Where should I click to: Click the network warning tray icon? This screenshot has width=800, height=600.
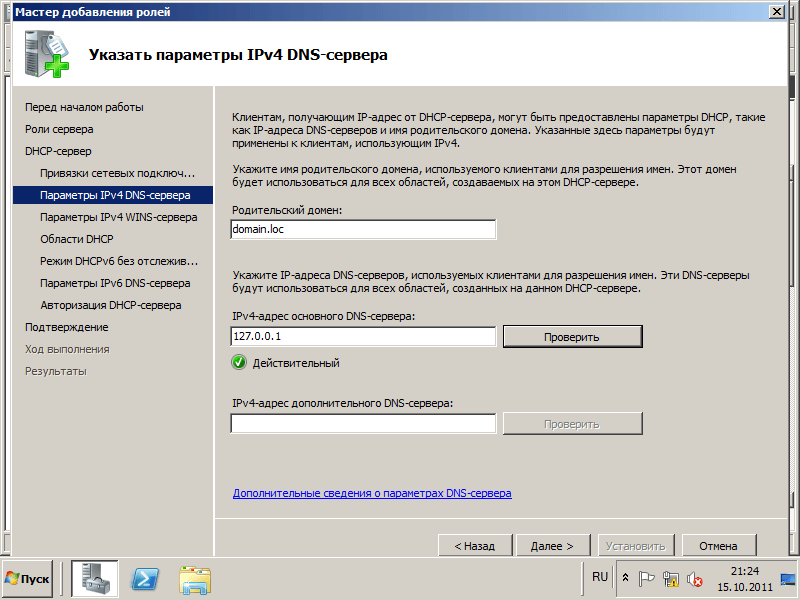click(x=670, y=579)
